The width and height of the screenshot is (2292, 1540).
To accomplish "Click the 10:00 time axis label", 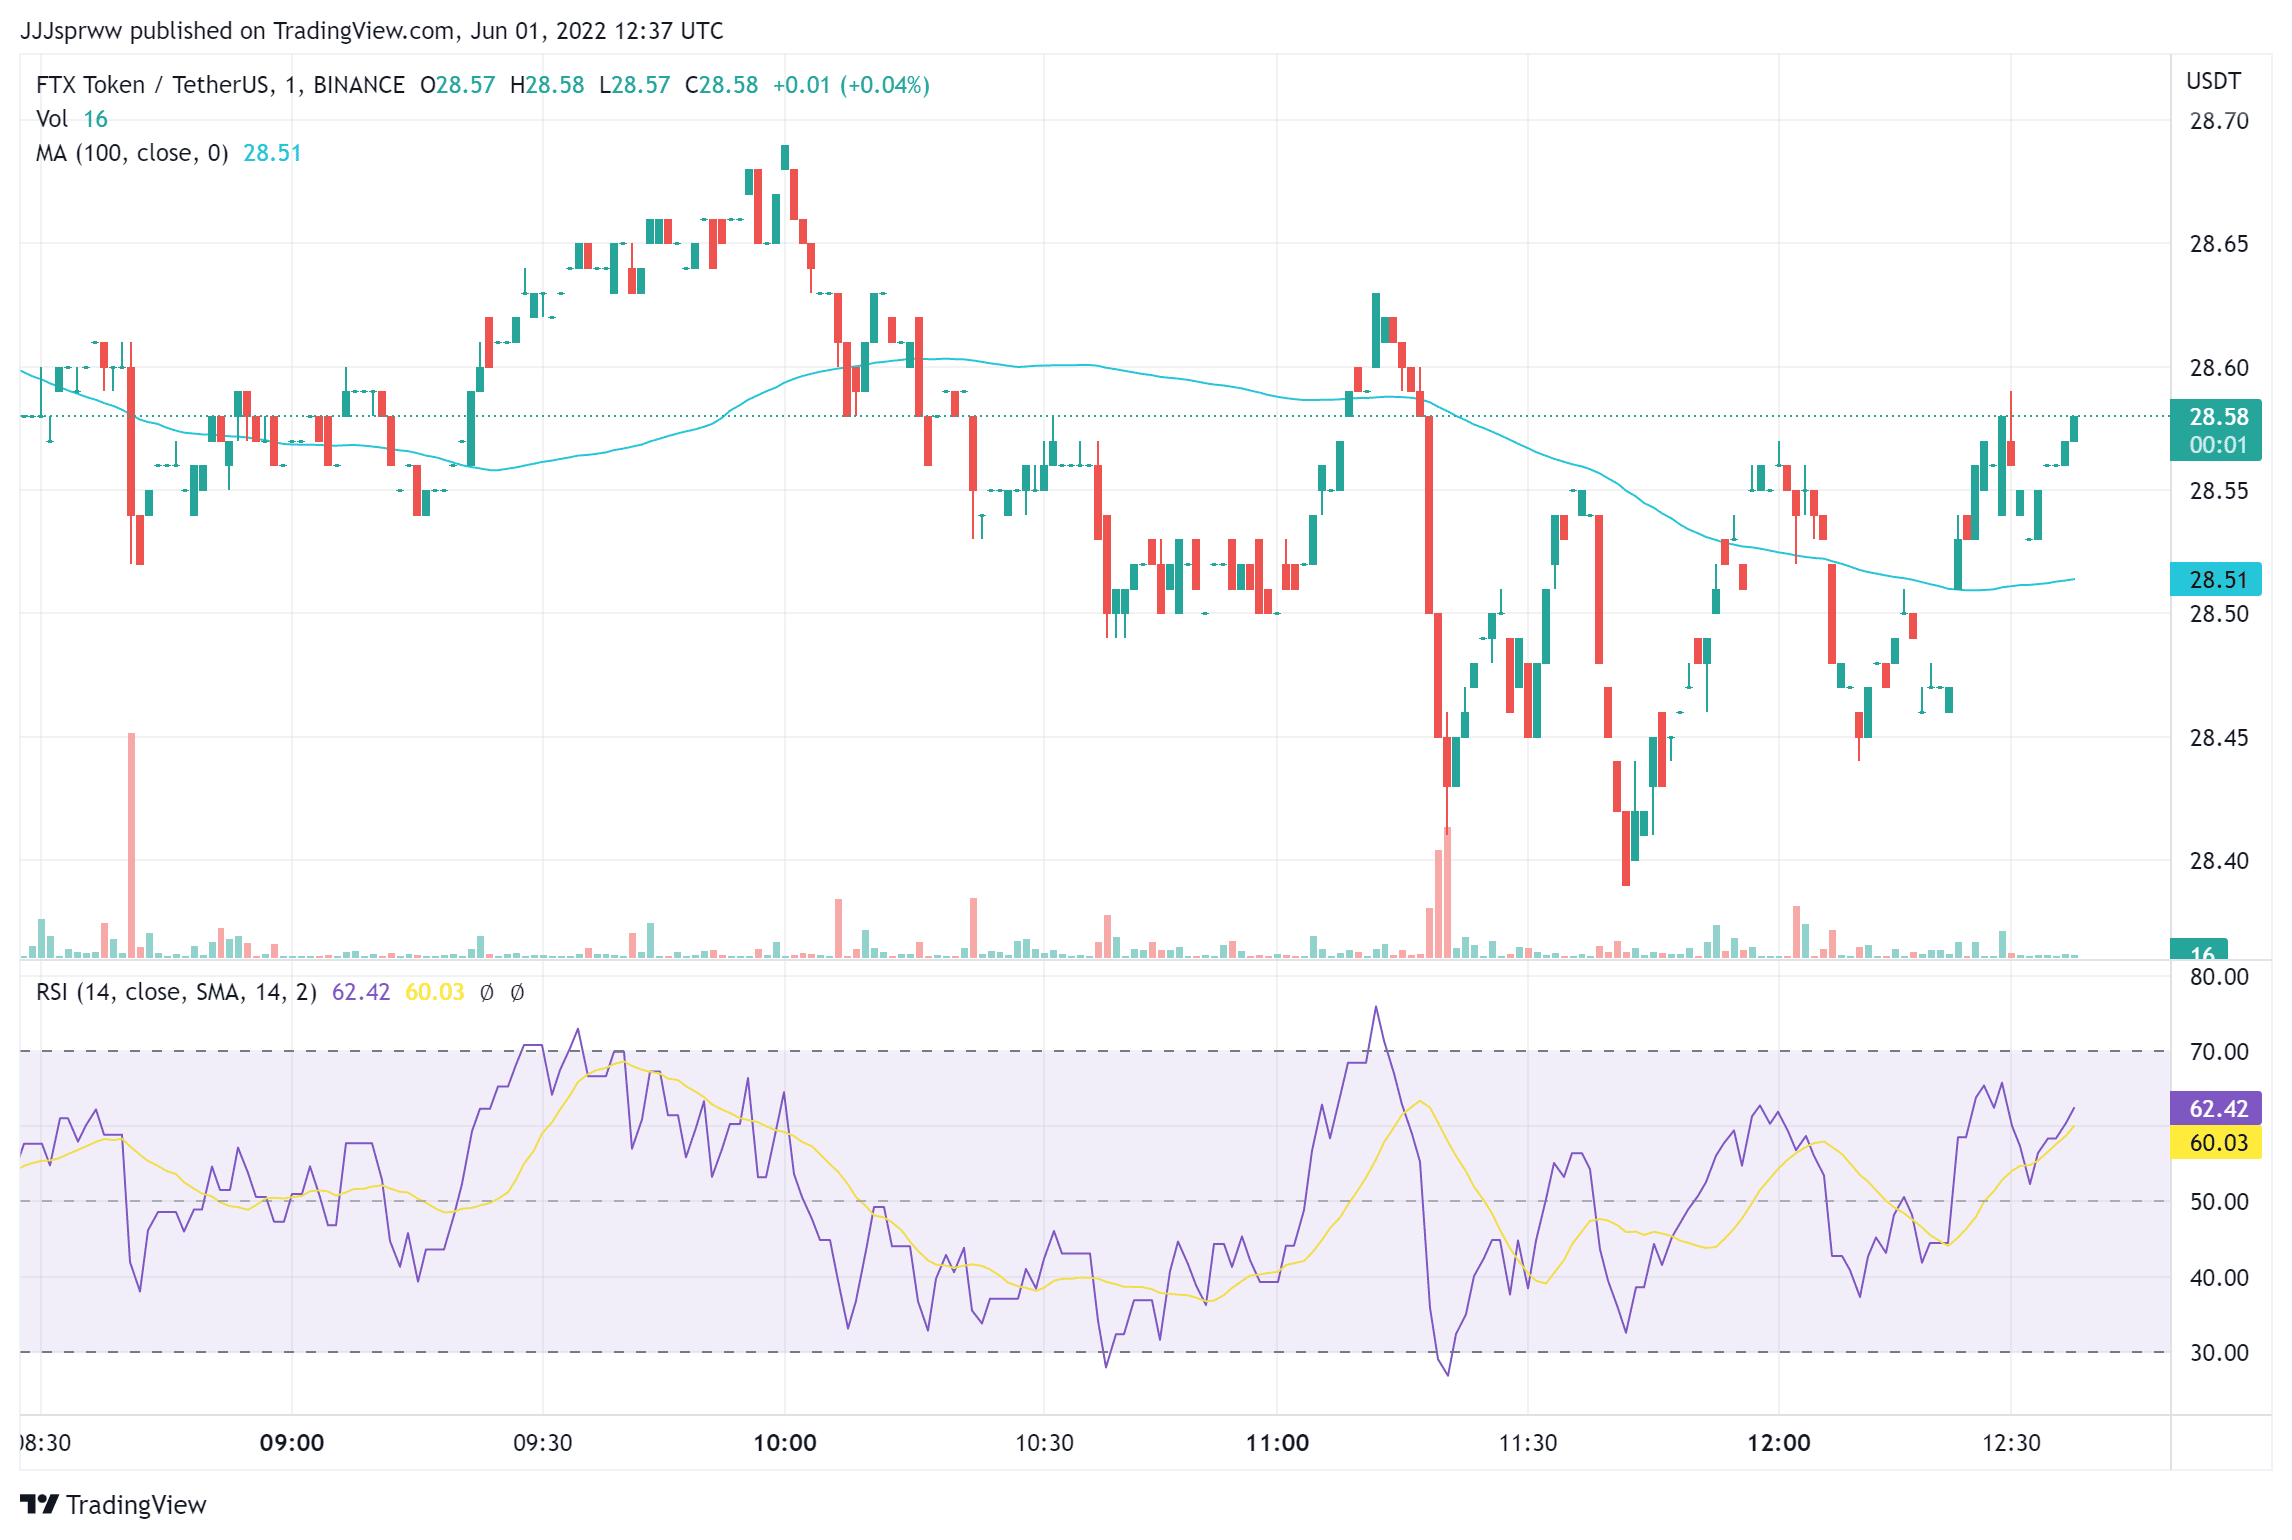I will [785, 1443].
